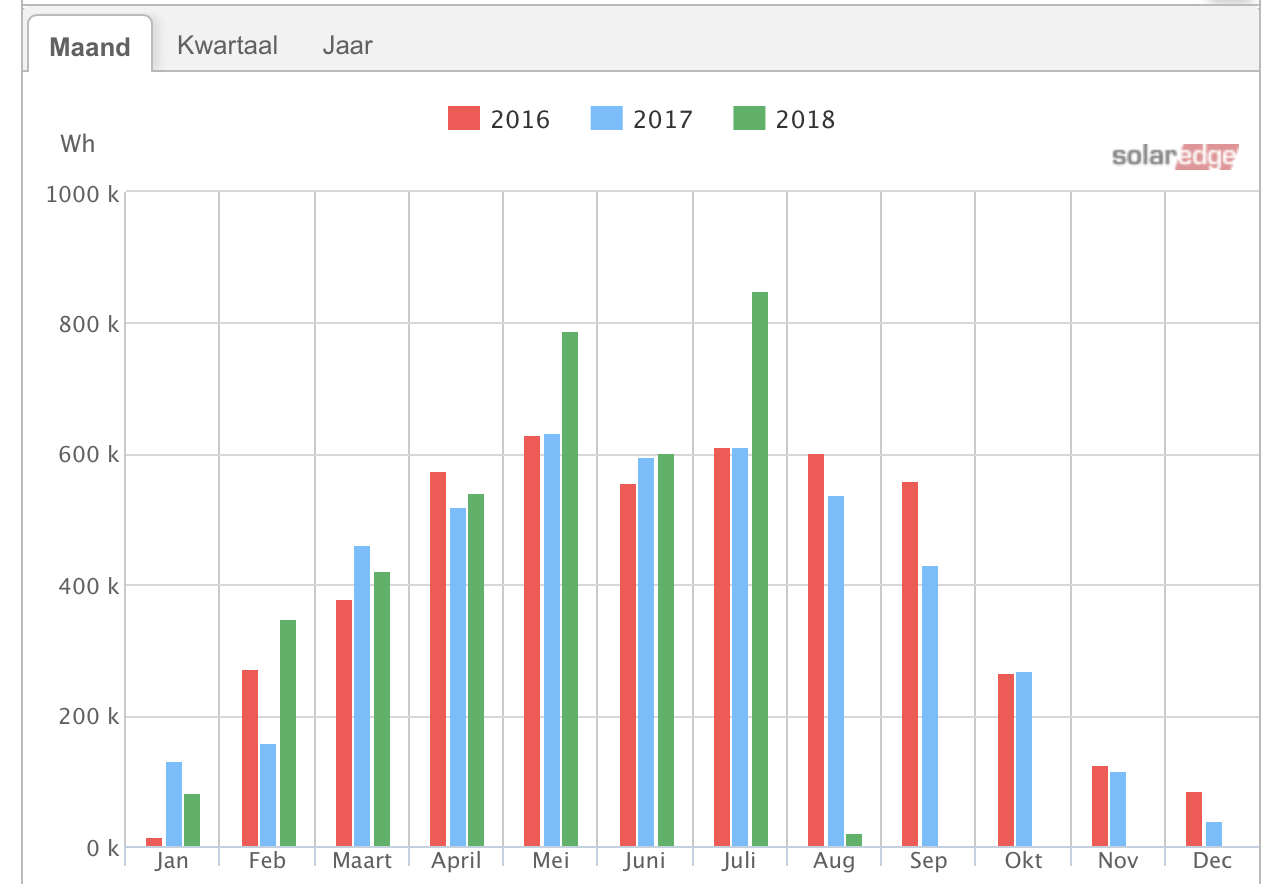1280x884 pixels.
Task: Click the green 2018 legend swatch
Action: click(749, 119)
